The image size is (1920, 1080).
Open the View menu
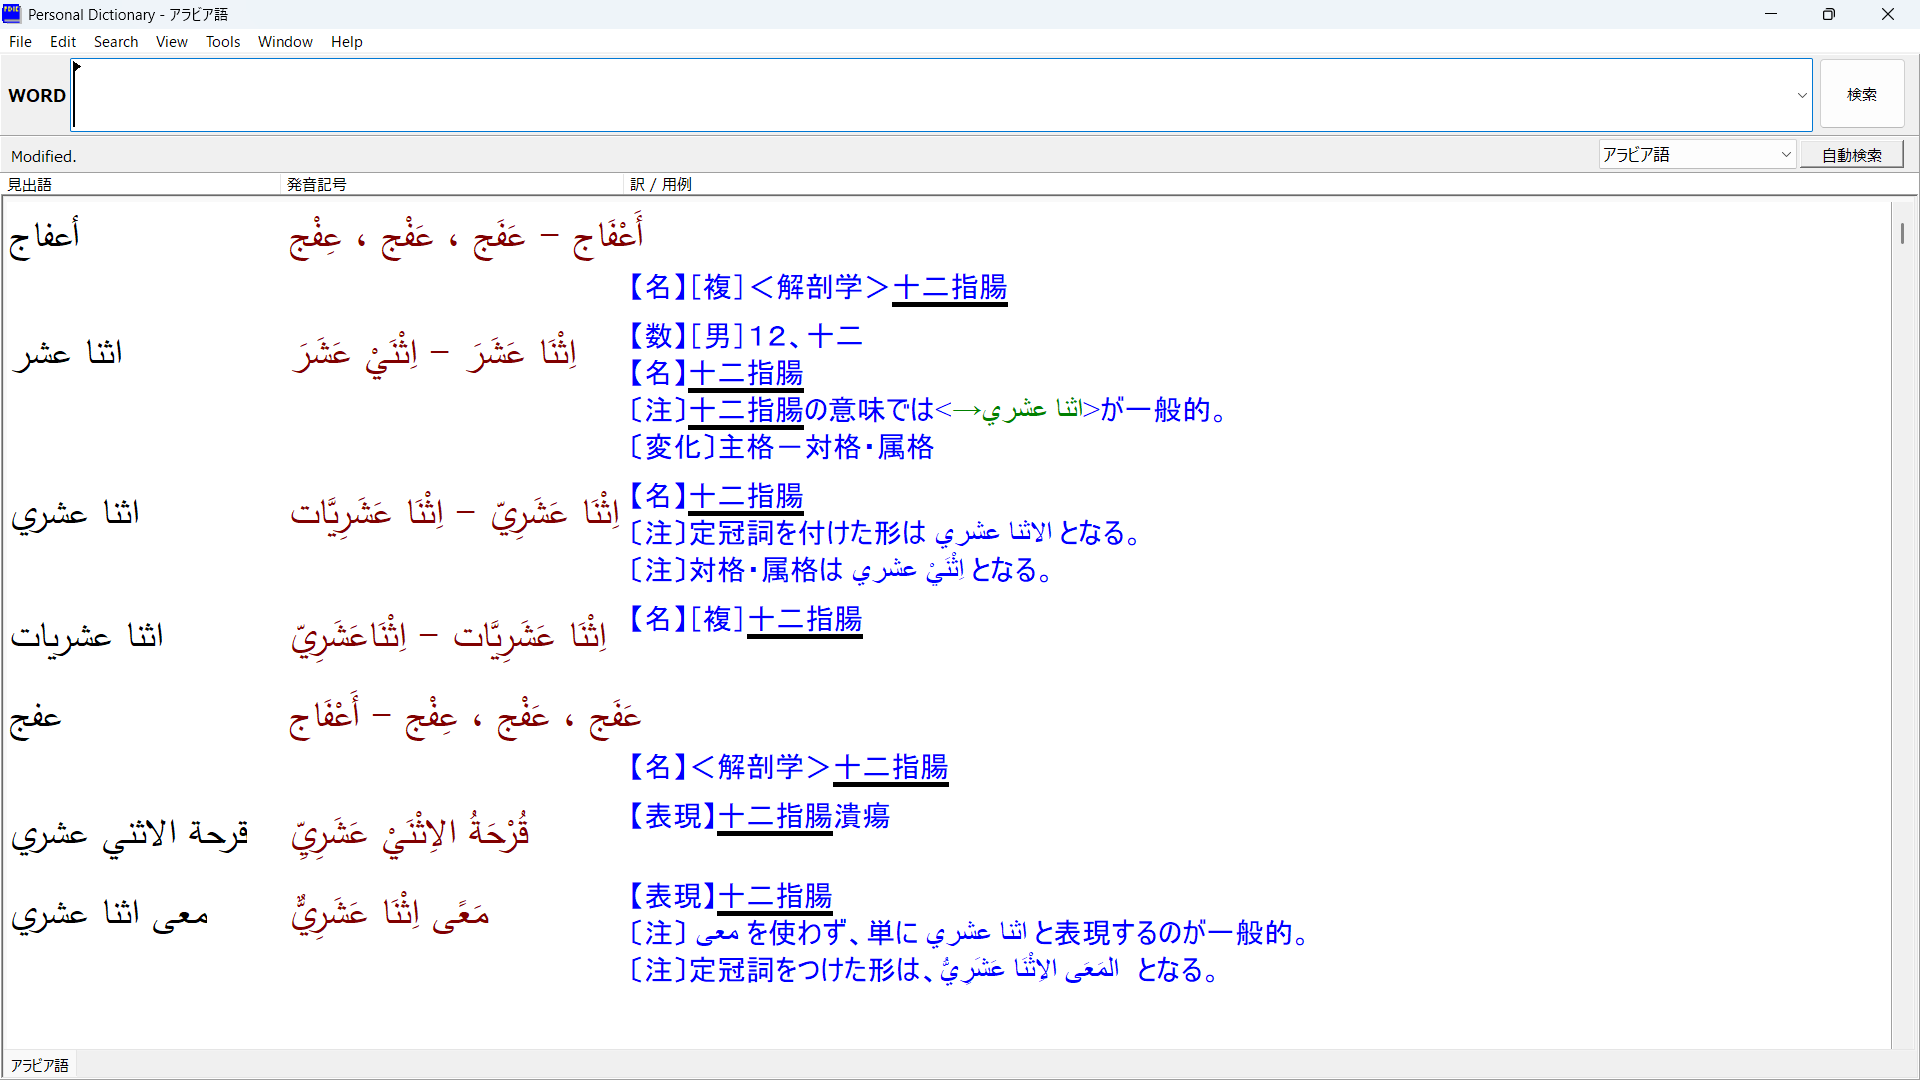point(171,42)
